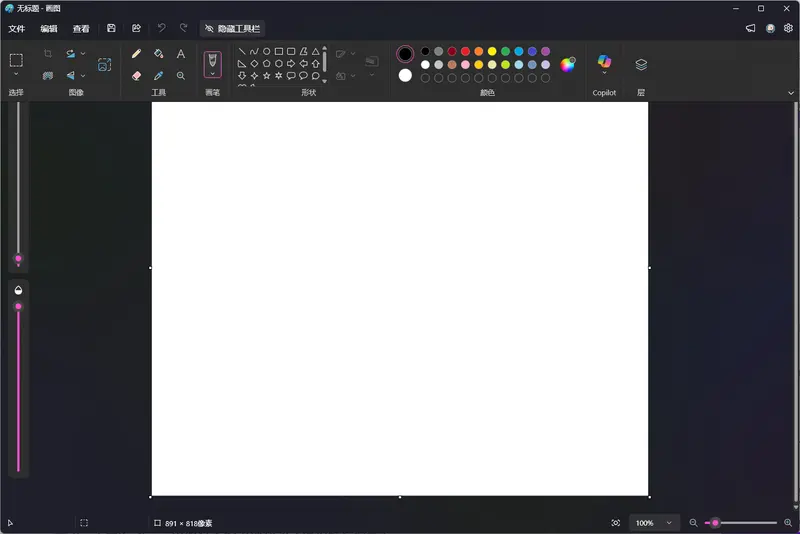Select the Fill bucket tool
This screenshot has height=534, width=800.
(159, 54)
